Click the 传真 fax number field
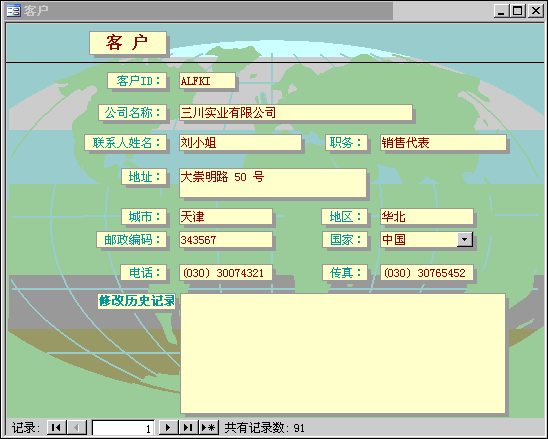 (427, 273)
